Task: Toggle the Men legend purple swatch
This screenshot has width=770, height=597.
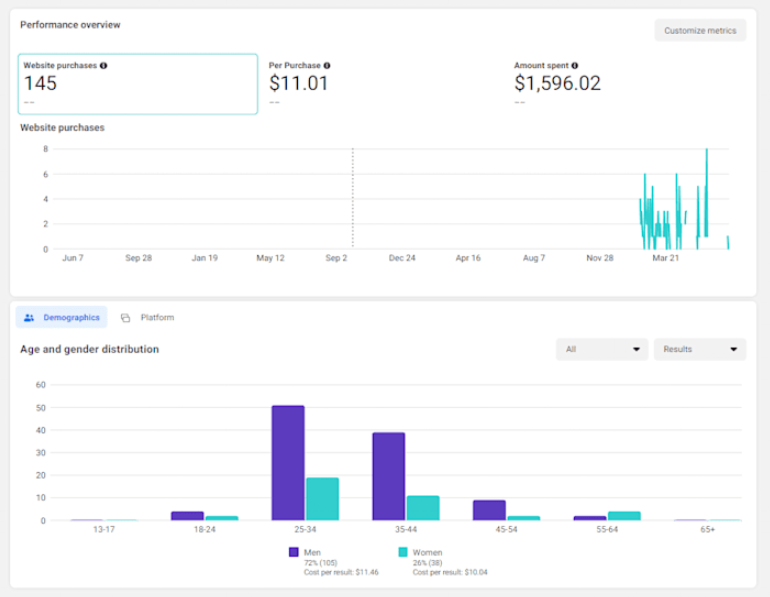Action: 294,552
